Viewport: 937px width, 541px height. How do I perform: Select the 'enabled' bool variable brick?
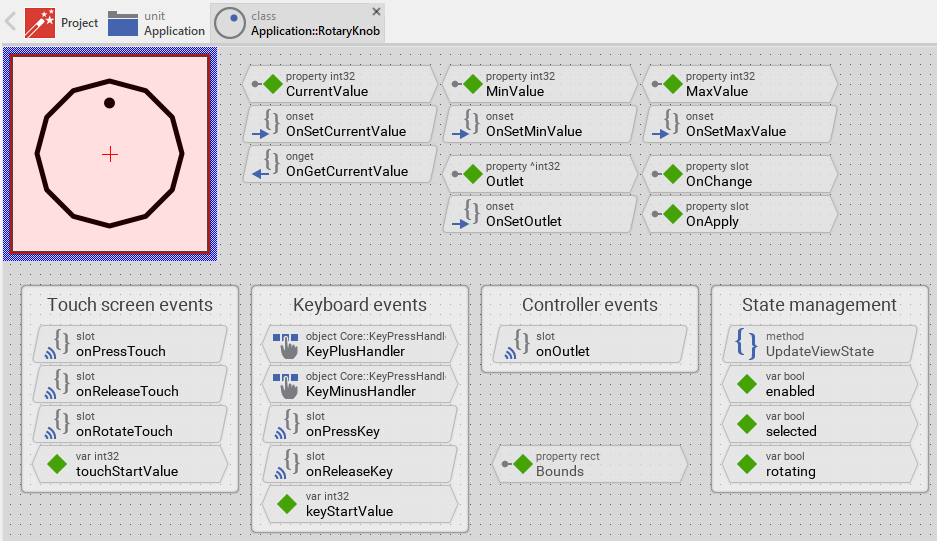[x=814, y=385]
